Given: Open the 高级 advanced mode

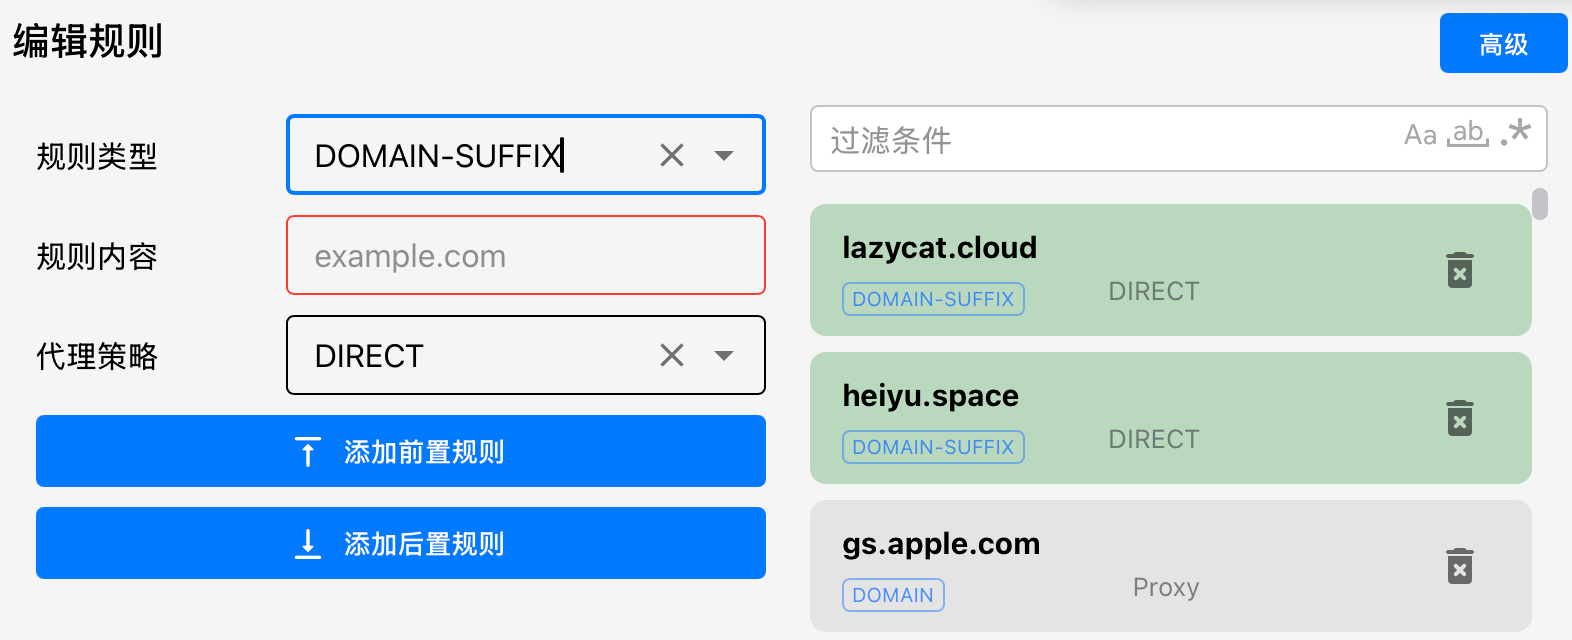Looking at the screenshot, I should point(1503,43).
